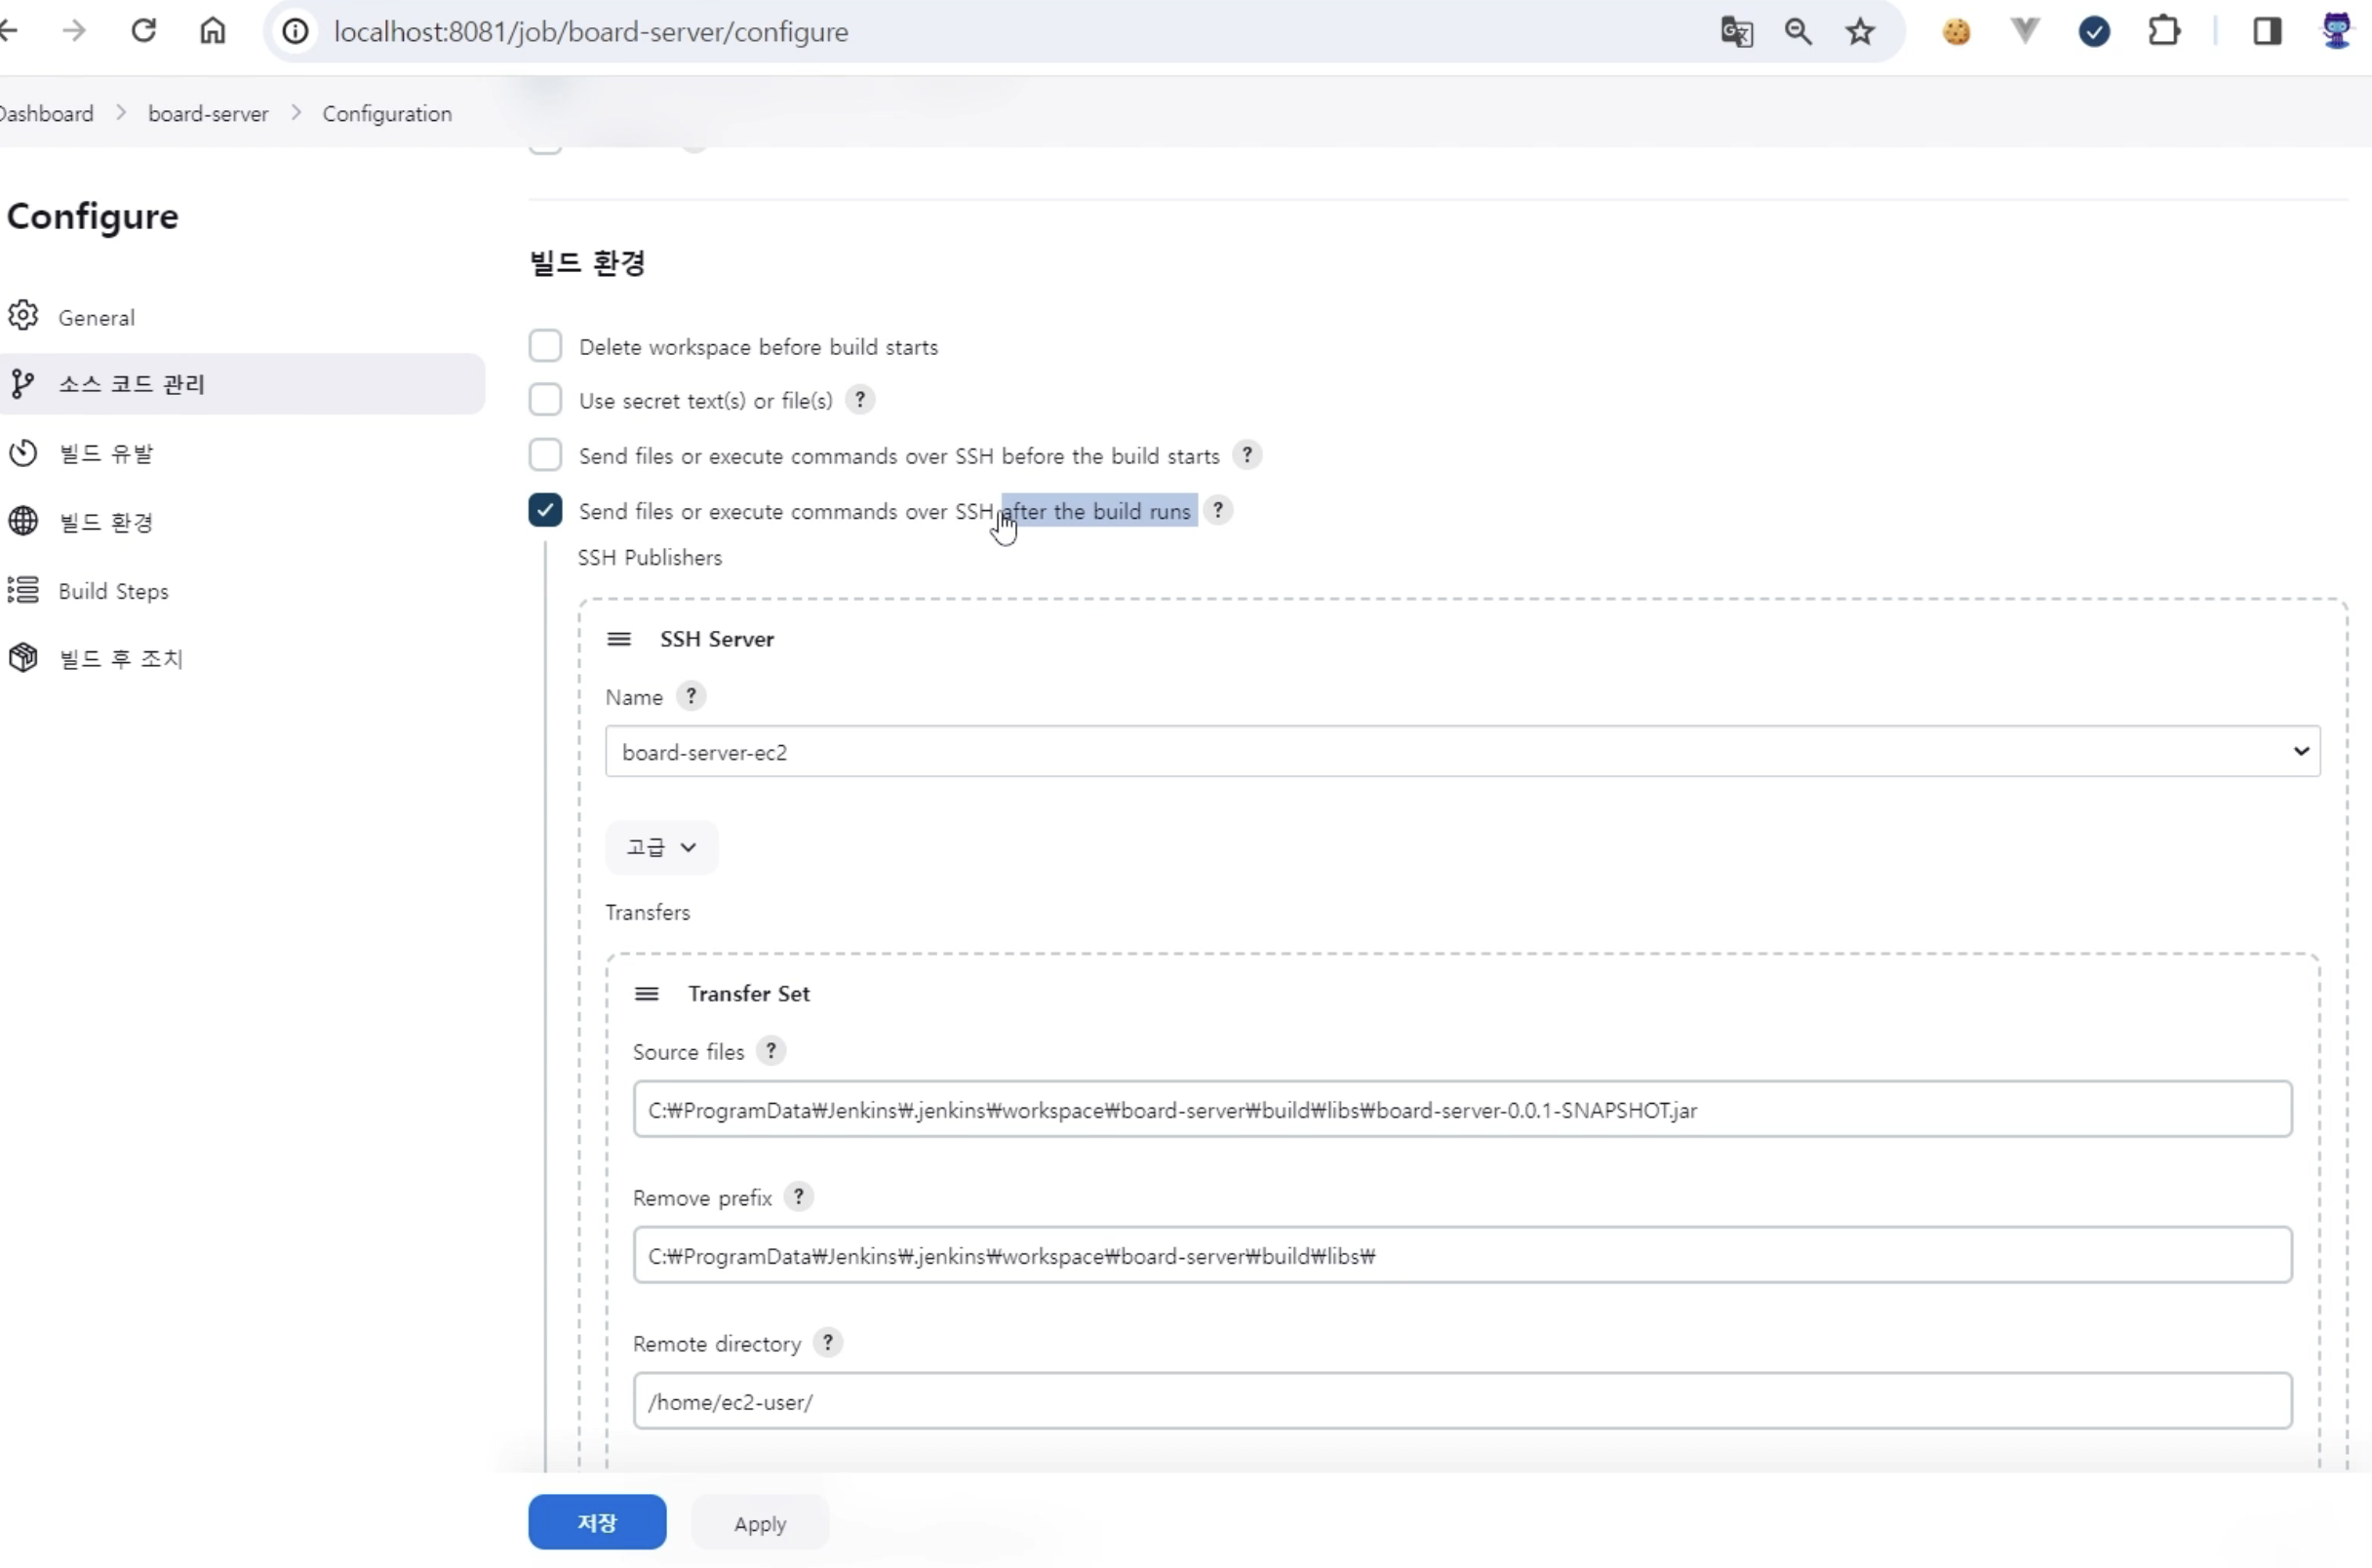Click help icon beside Remote directory

pos(827,1342)
